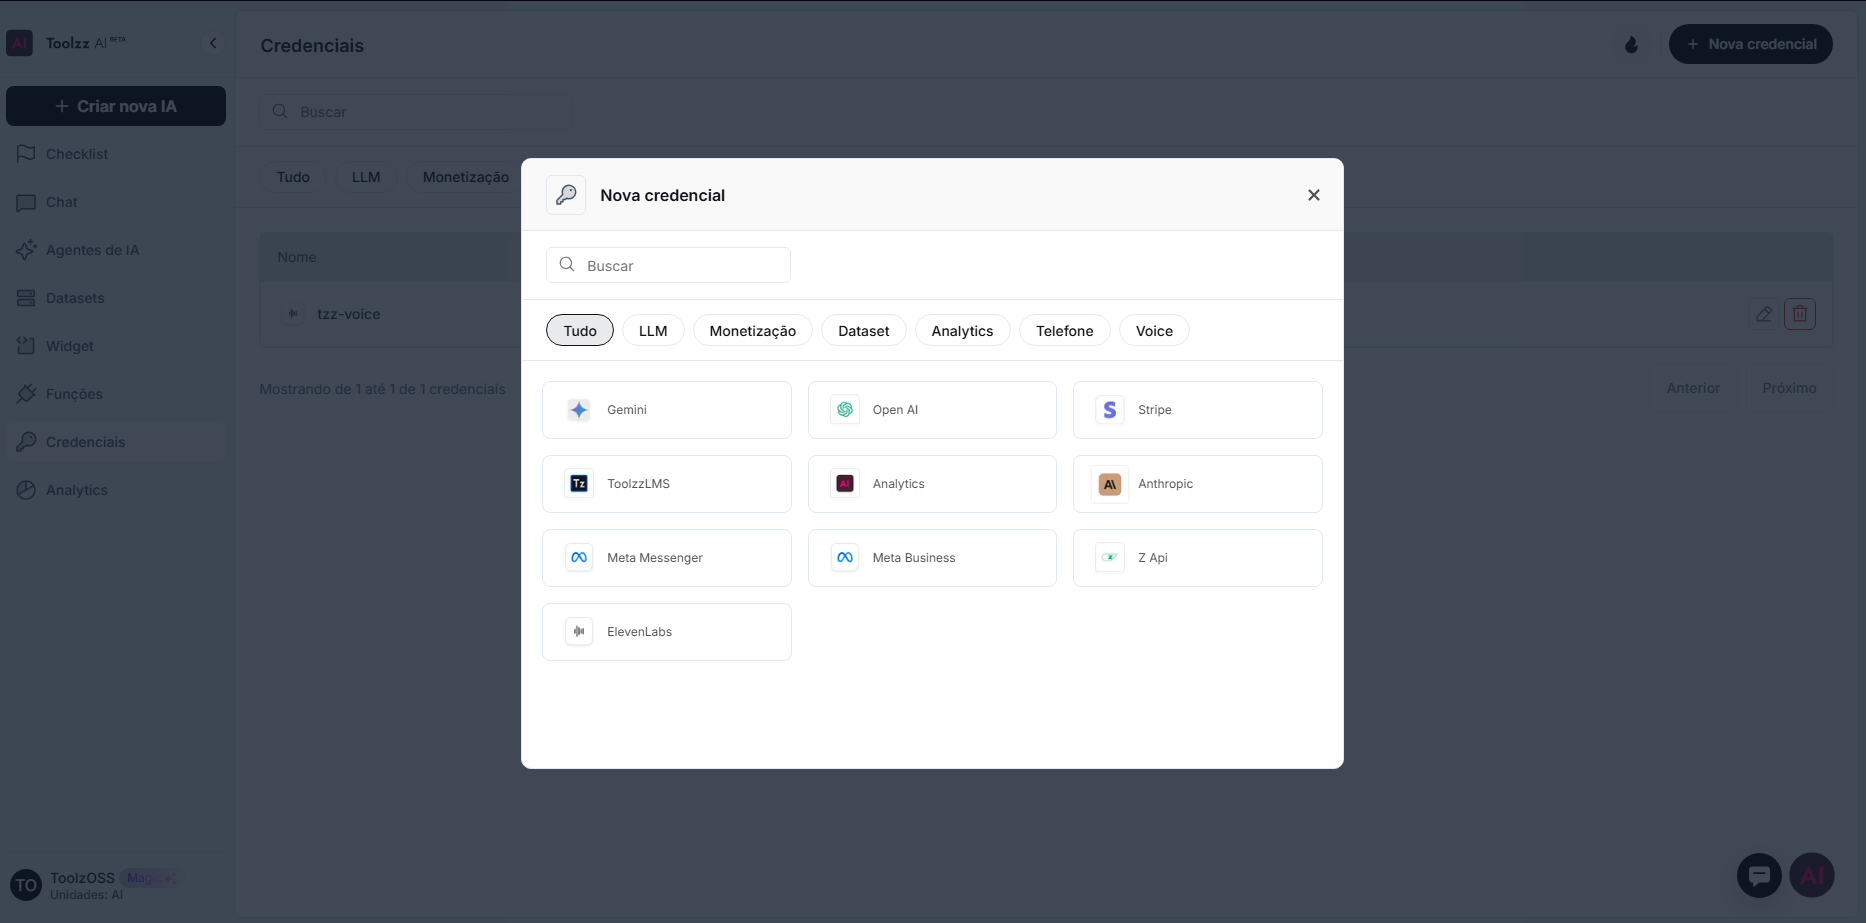Screen dimensions: 1866x923
Task: Click the Meta Messenger logo icon
Action: click(x=579, y=558)
